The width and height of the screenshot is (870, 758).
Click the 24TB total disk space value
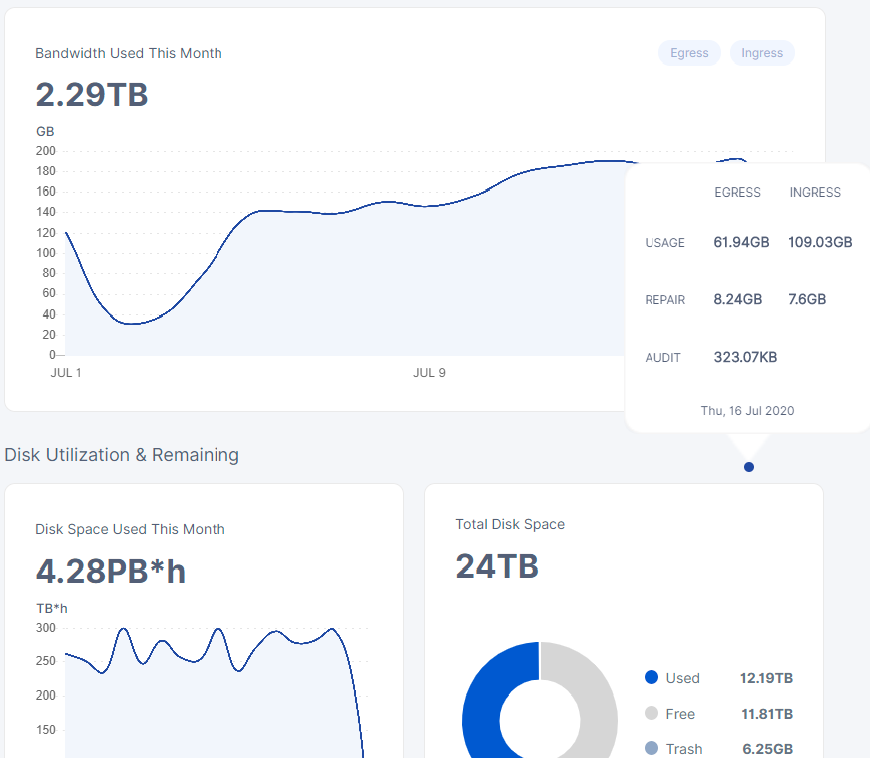tap(497, 567)
